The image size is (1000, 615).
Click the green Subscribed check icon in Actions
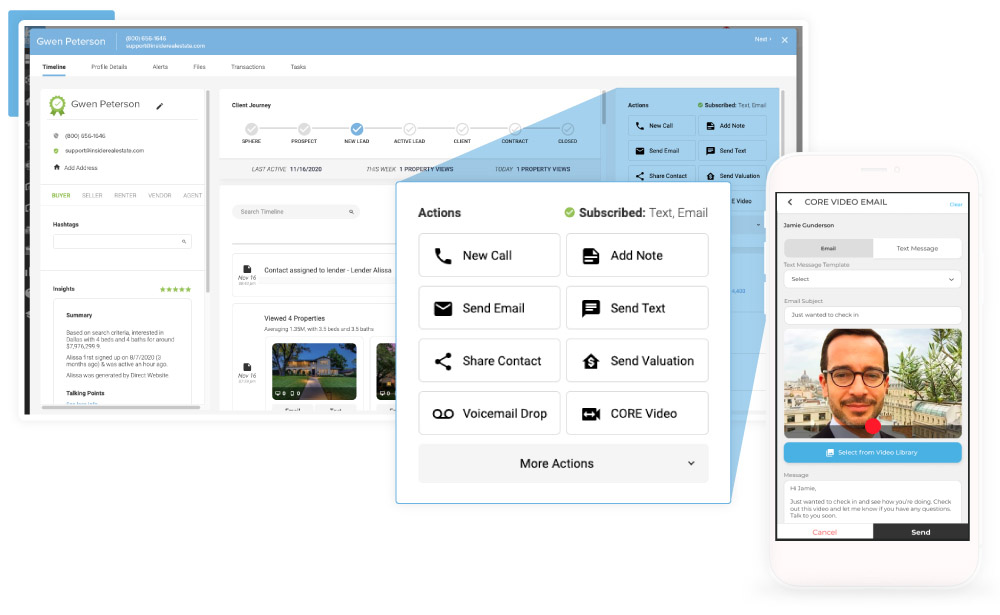(570, 212)
